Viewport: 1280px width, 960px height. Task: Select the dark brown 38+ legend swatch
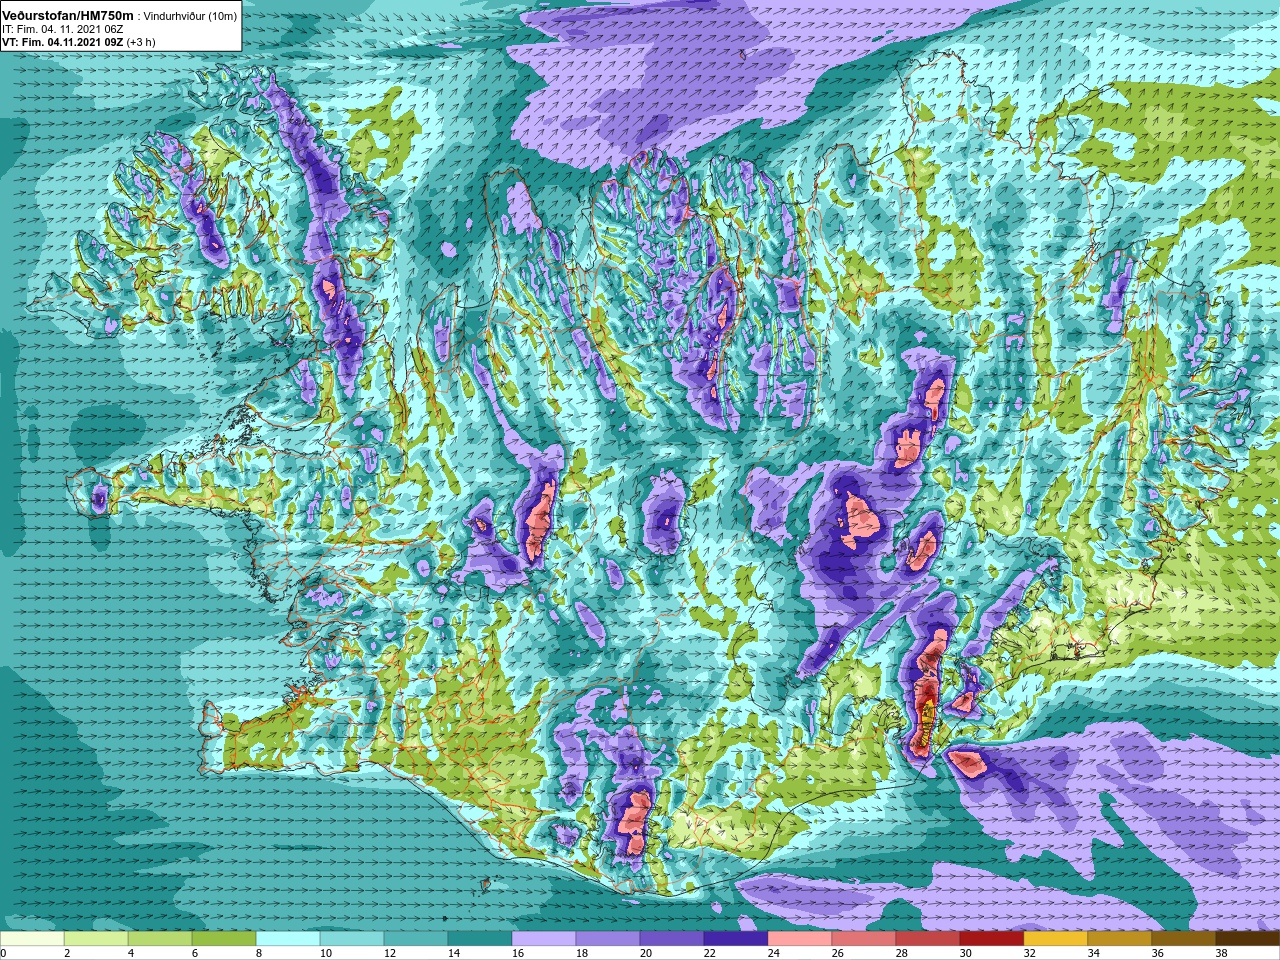pyautogui.click(x=1248, y=939)
